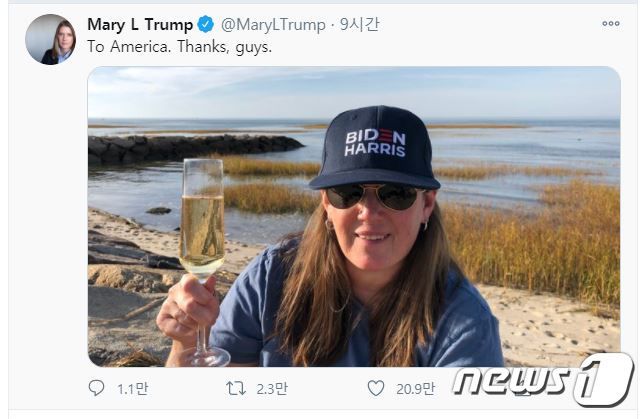Image resolution: width=644 pixels, height=419 pixels.
Task: Click the Biden Harris cap in the photo
Action: point(373,146)
